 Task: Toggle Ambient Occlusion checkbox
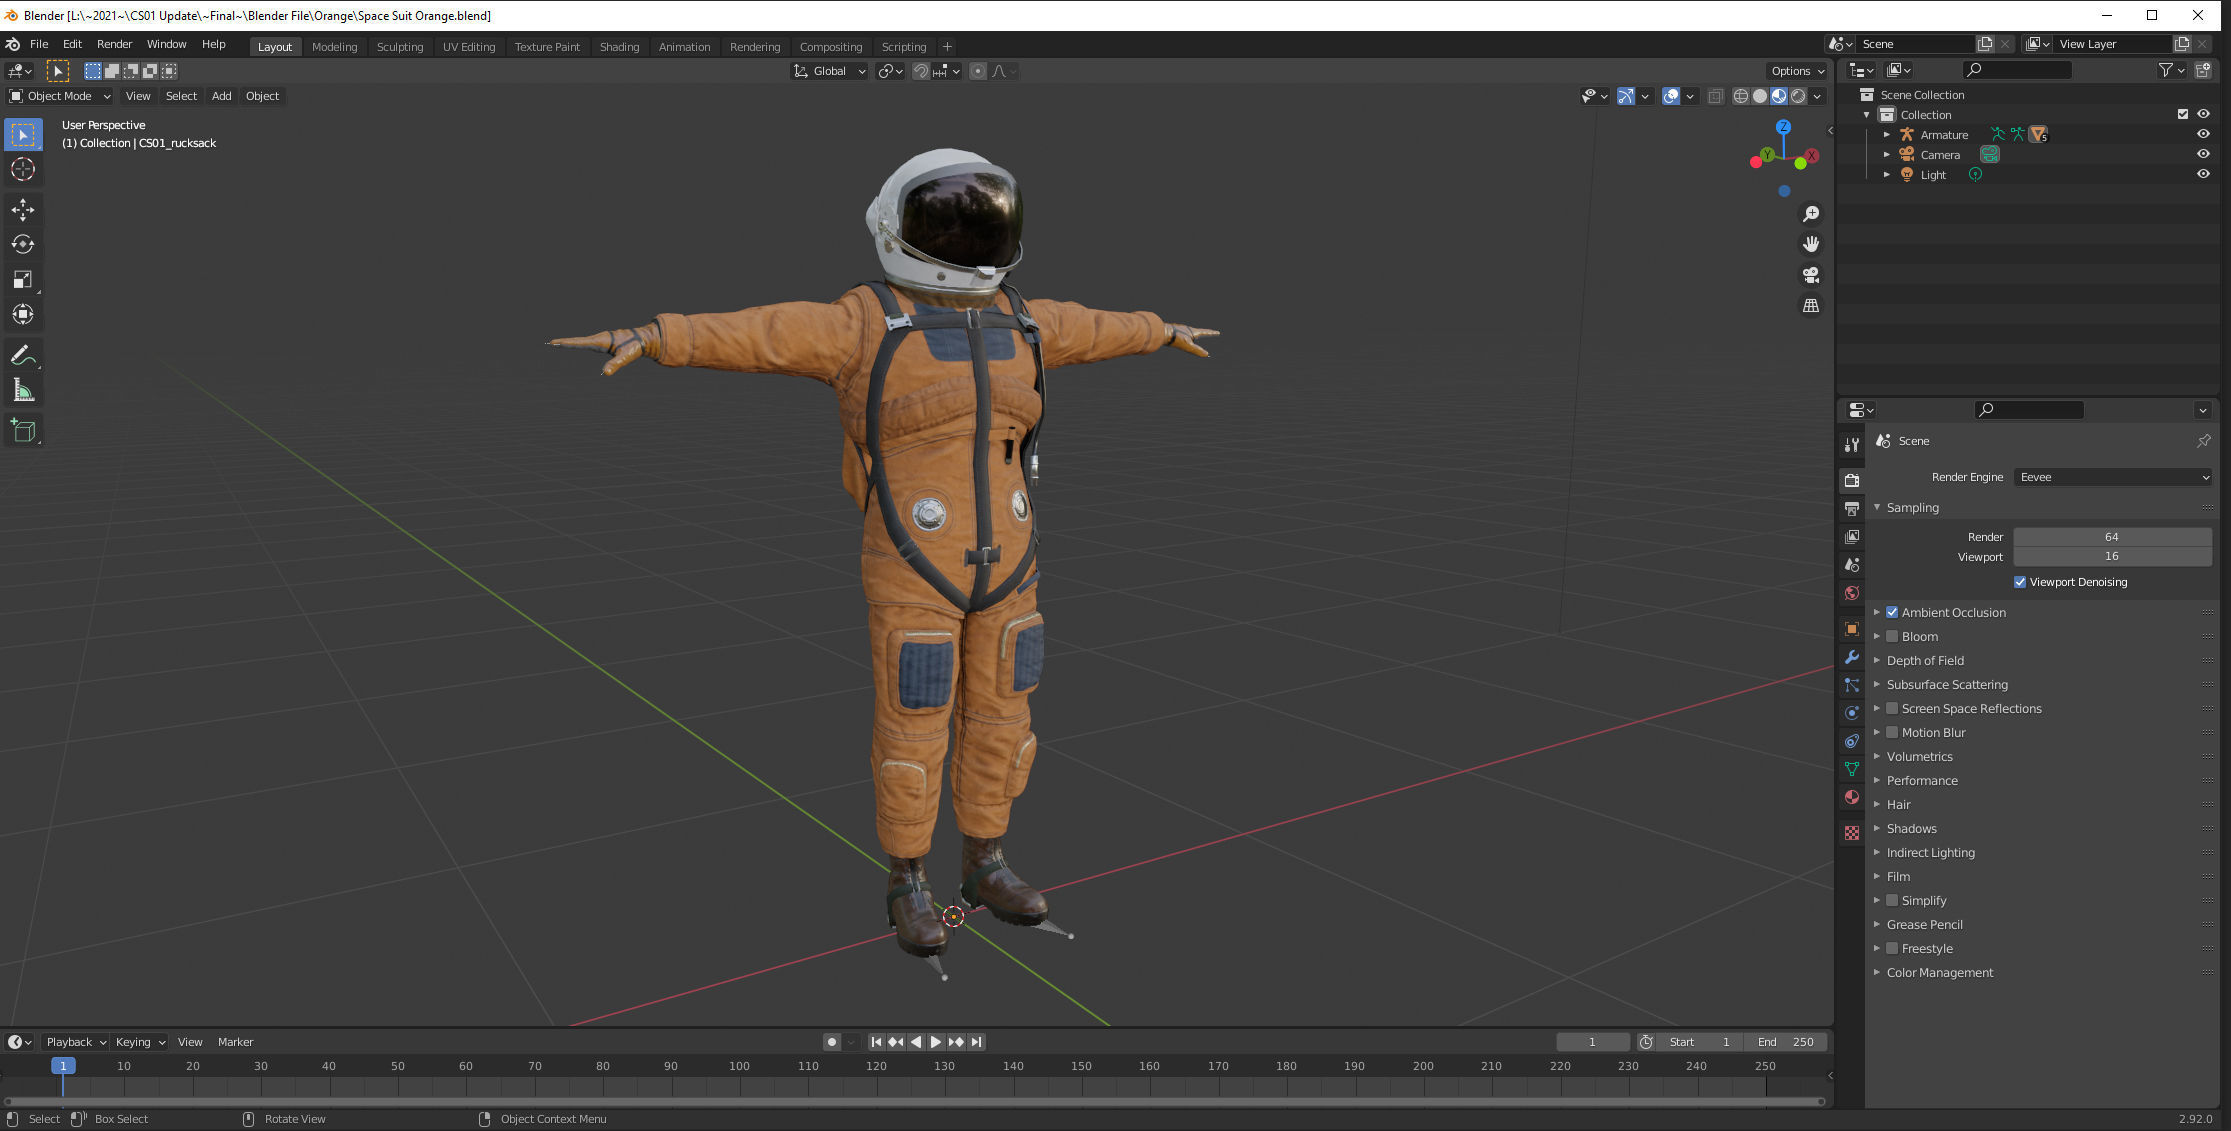point(1892,612)
